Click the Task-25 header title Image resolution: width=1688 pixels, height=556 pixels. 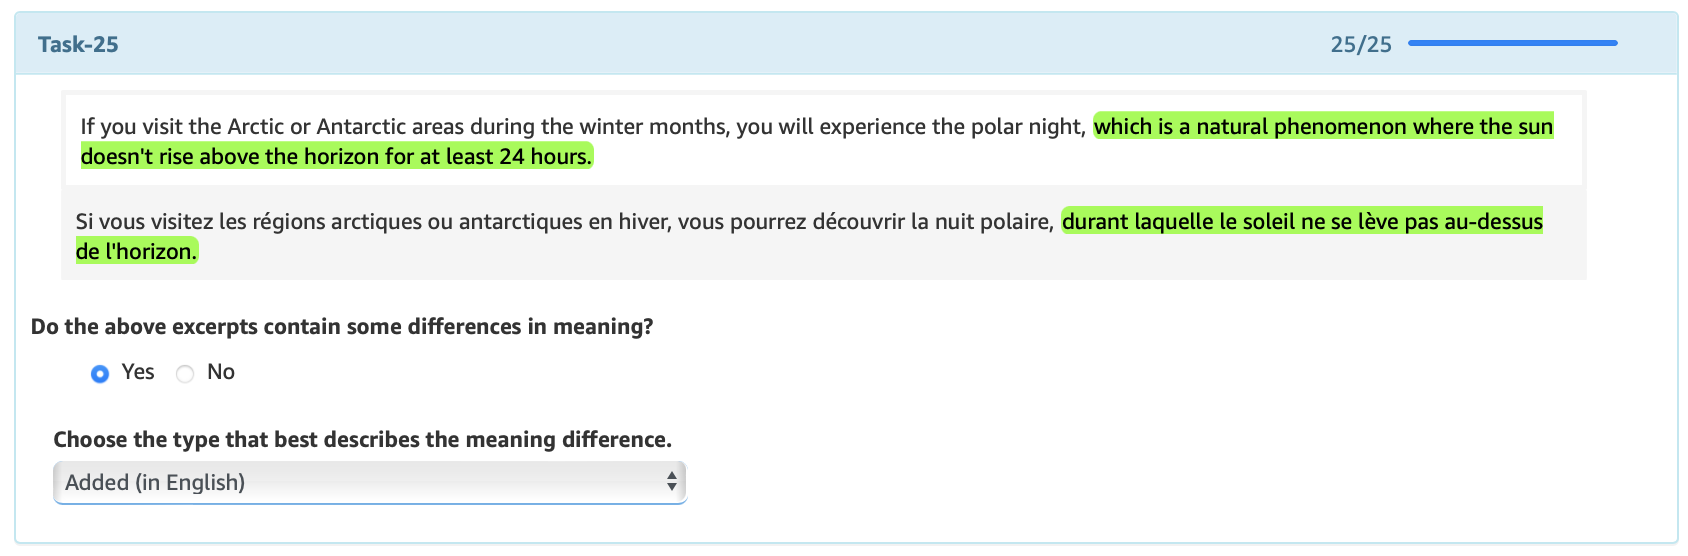[x=78, y=44]
